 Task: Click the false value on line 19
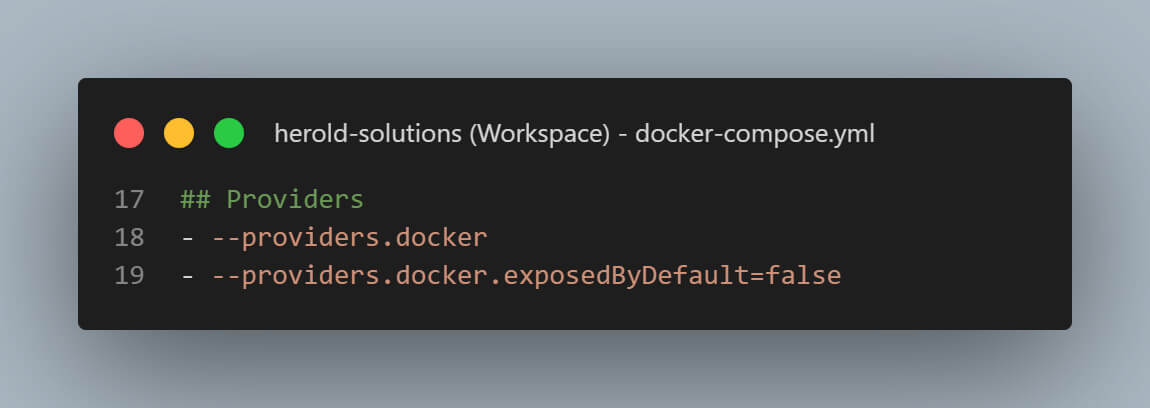[803, 275]
